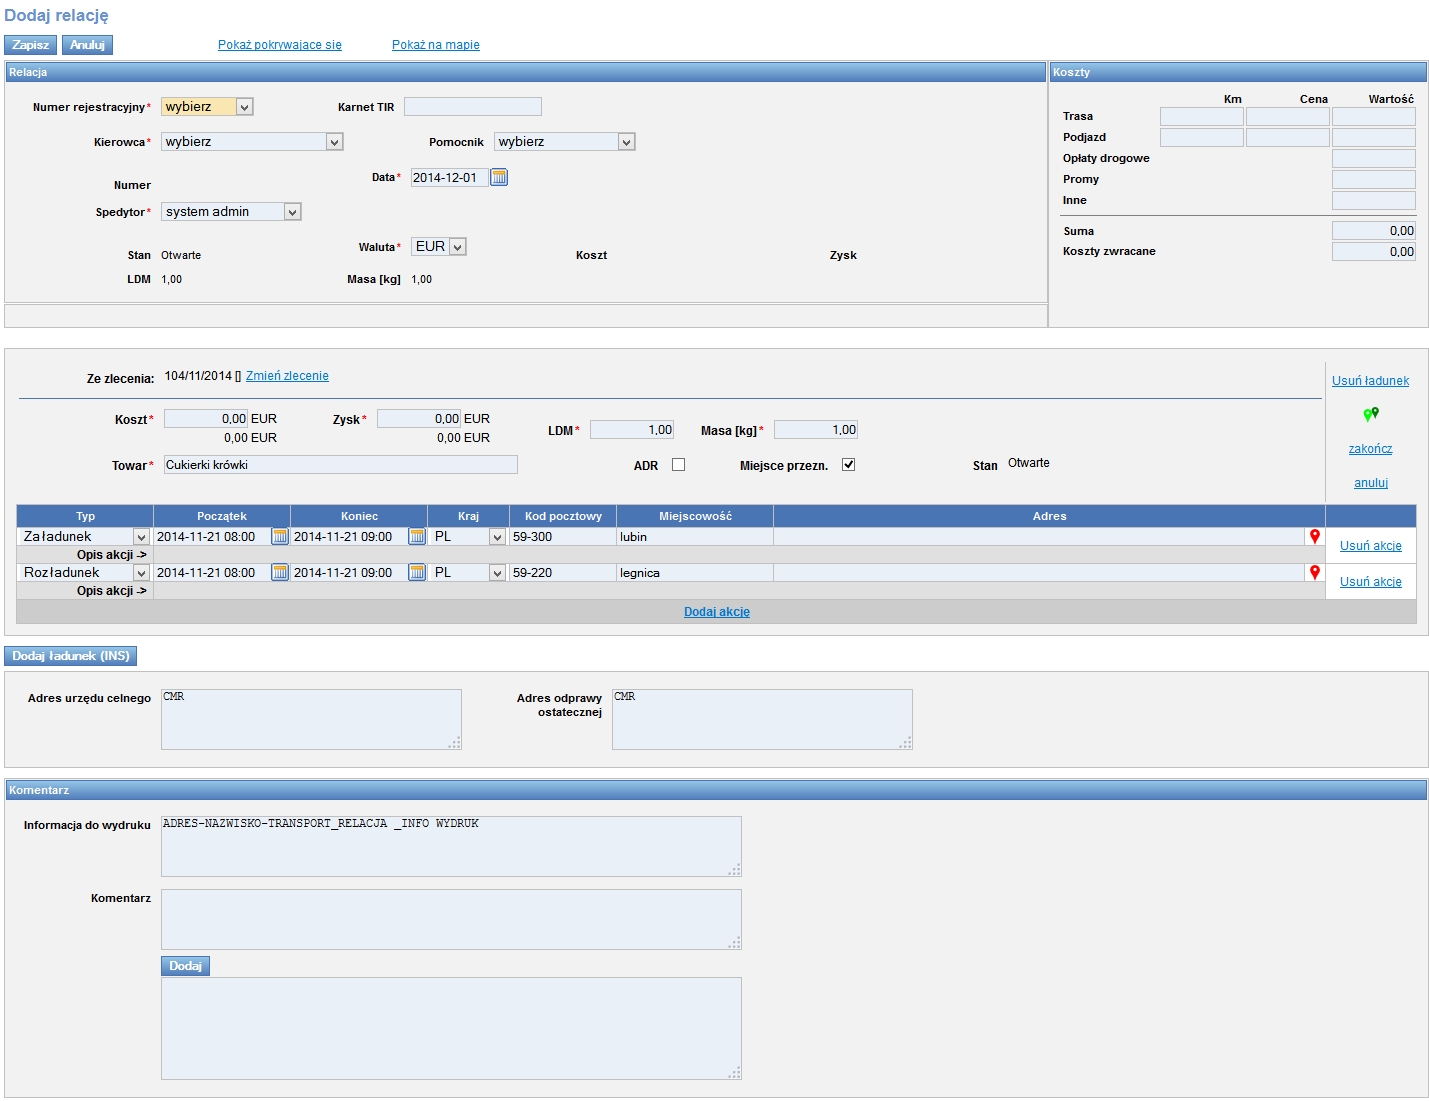
Task: Open the Rozładunek type dropdown
Action: [x=85, y=573]
